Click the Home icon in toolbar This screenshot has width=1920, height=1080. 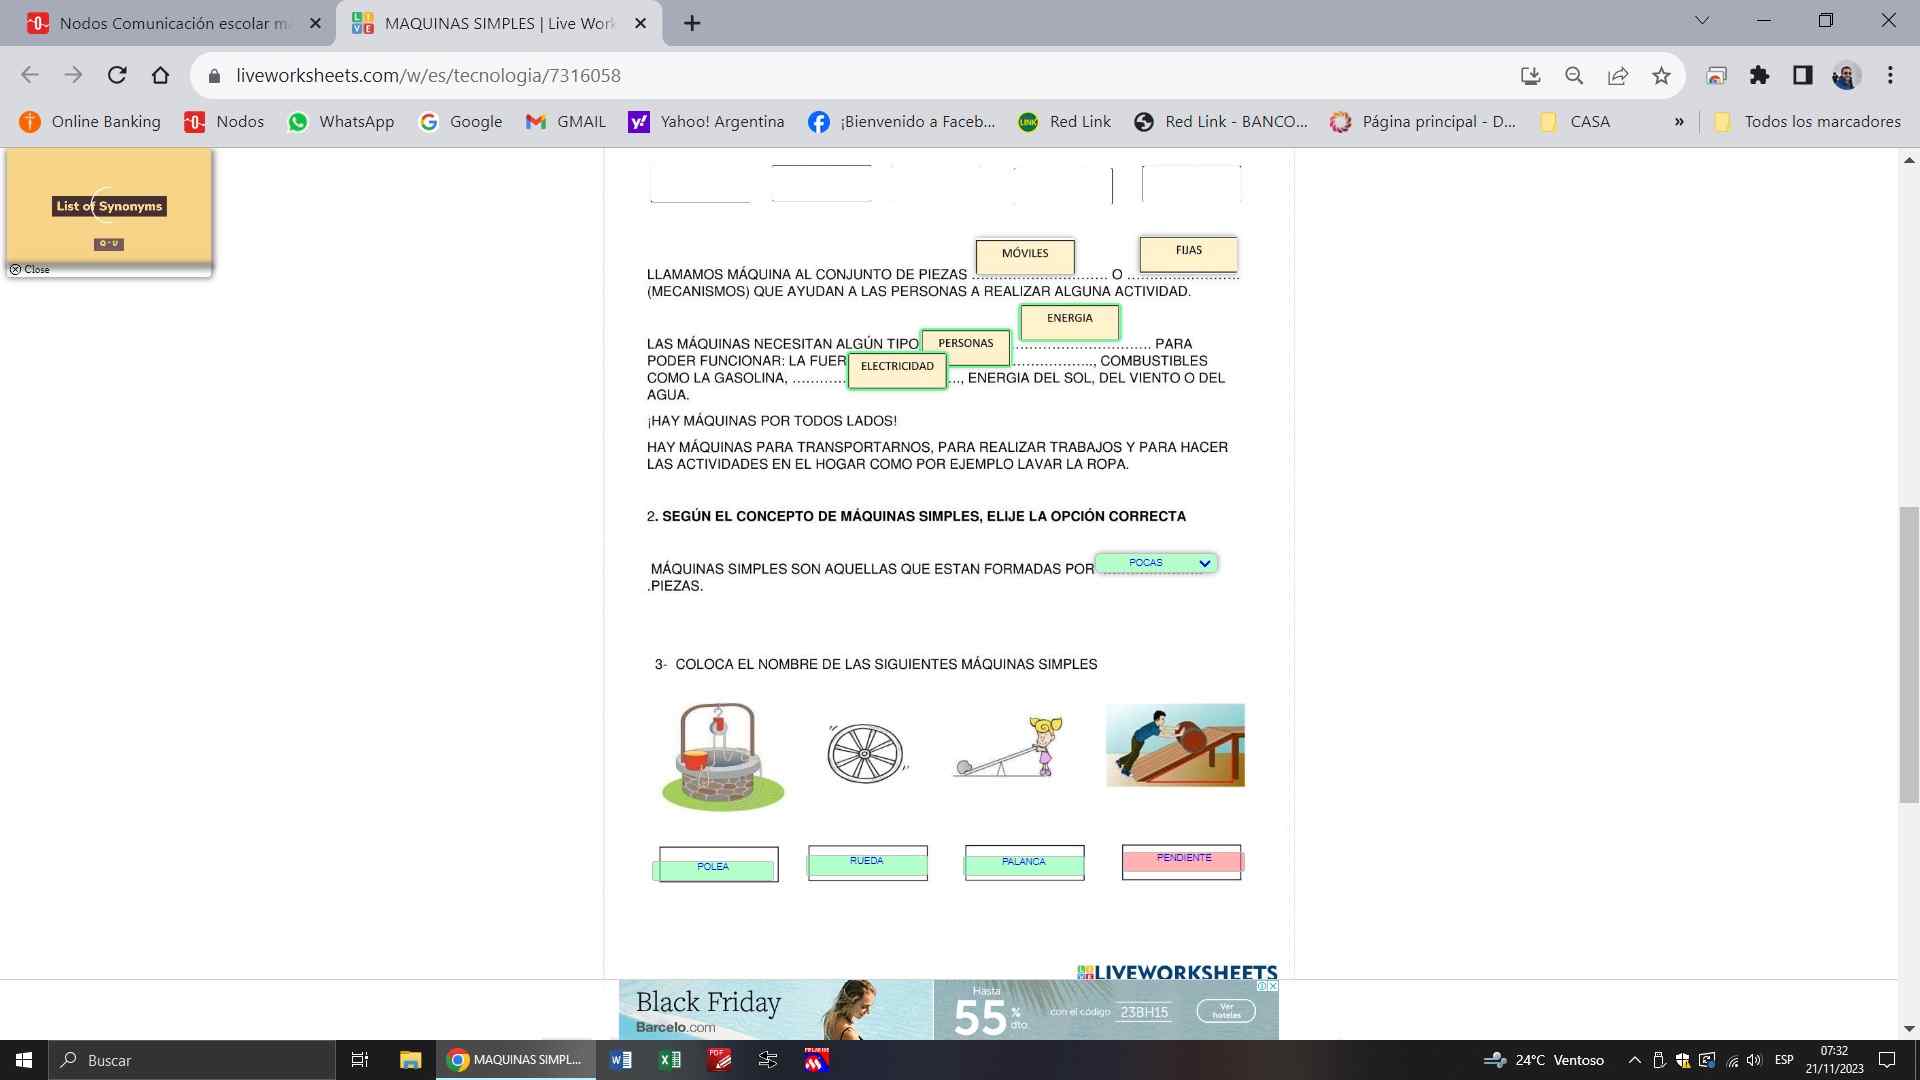tap(160, 75)
